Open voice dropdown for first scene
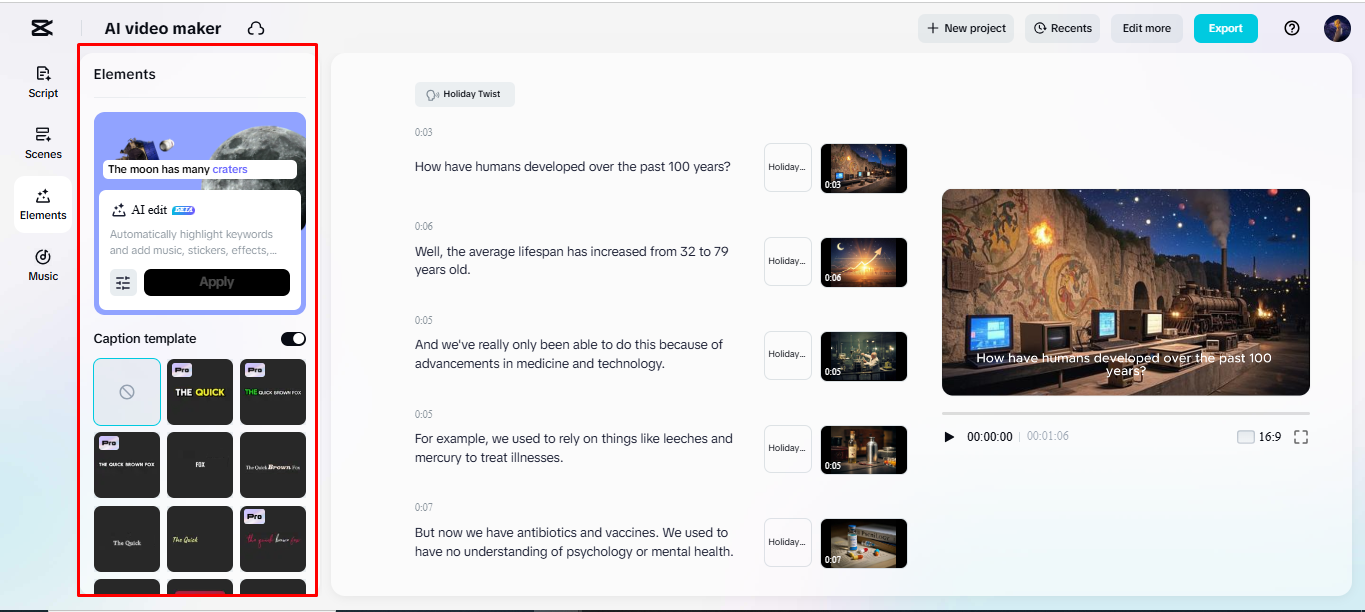This screenshot has height=612, width=1365. (787, 167)
